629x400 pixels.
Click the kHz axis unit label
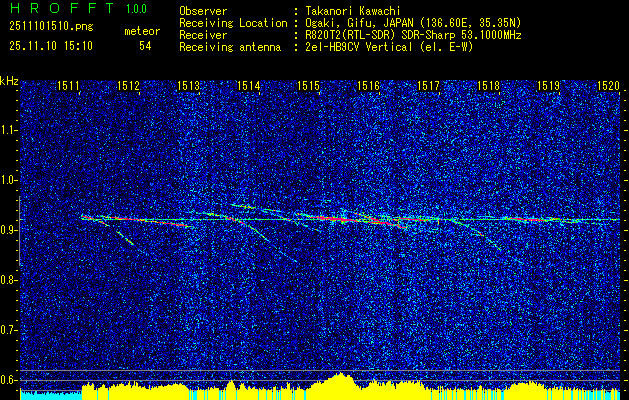click(9, 81)
